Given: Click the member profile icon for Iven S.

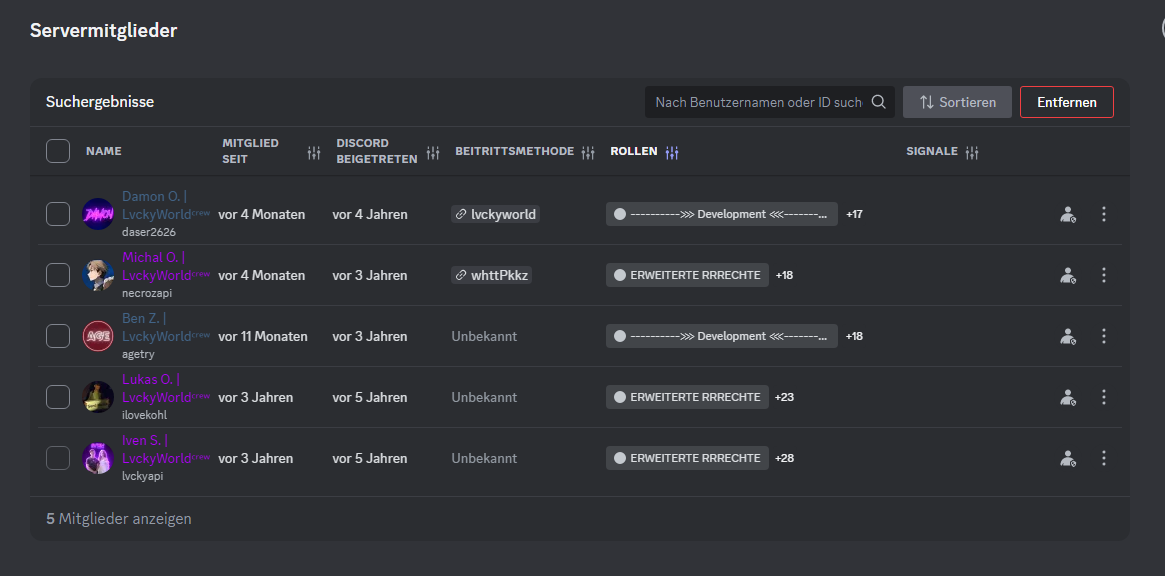Looking at the screenshot, I should (1068, 458).
